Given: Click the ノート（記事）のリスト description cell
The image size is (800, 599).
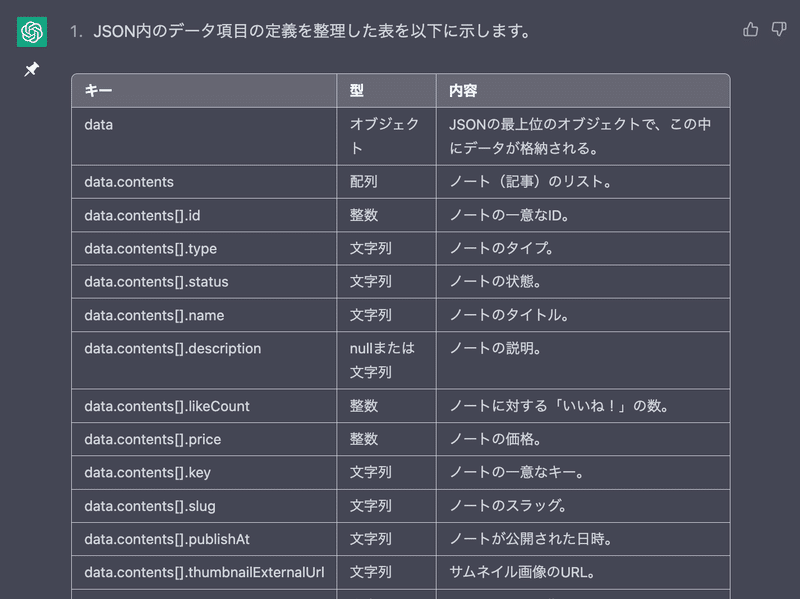Looking at the screenshot, I should pyautogui.click(x=583, y=182).
